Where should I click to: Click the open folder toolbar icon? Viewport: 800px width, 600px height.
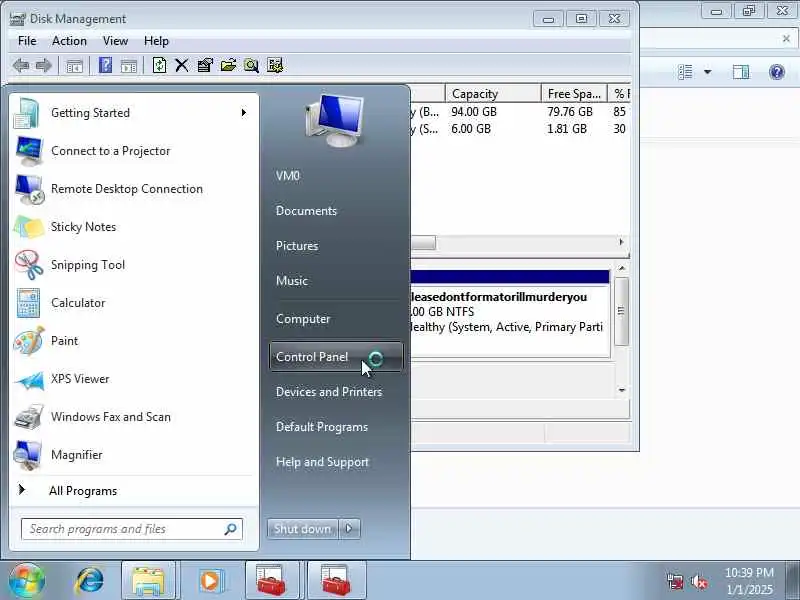click(x=228, y=65)
